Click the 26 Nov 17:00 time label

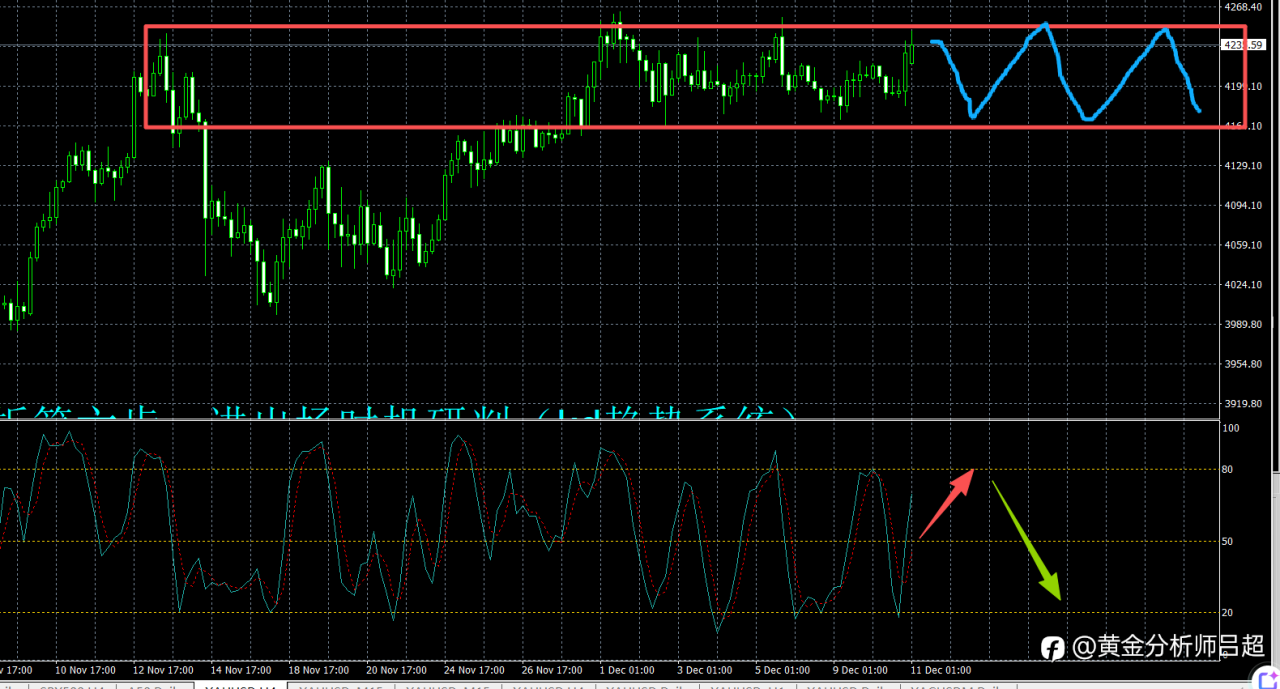(553, 670)
